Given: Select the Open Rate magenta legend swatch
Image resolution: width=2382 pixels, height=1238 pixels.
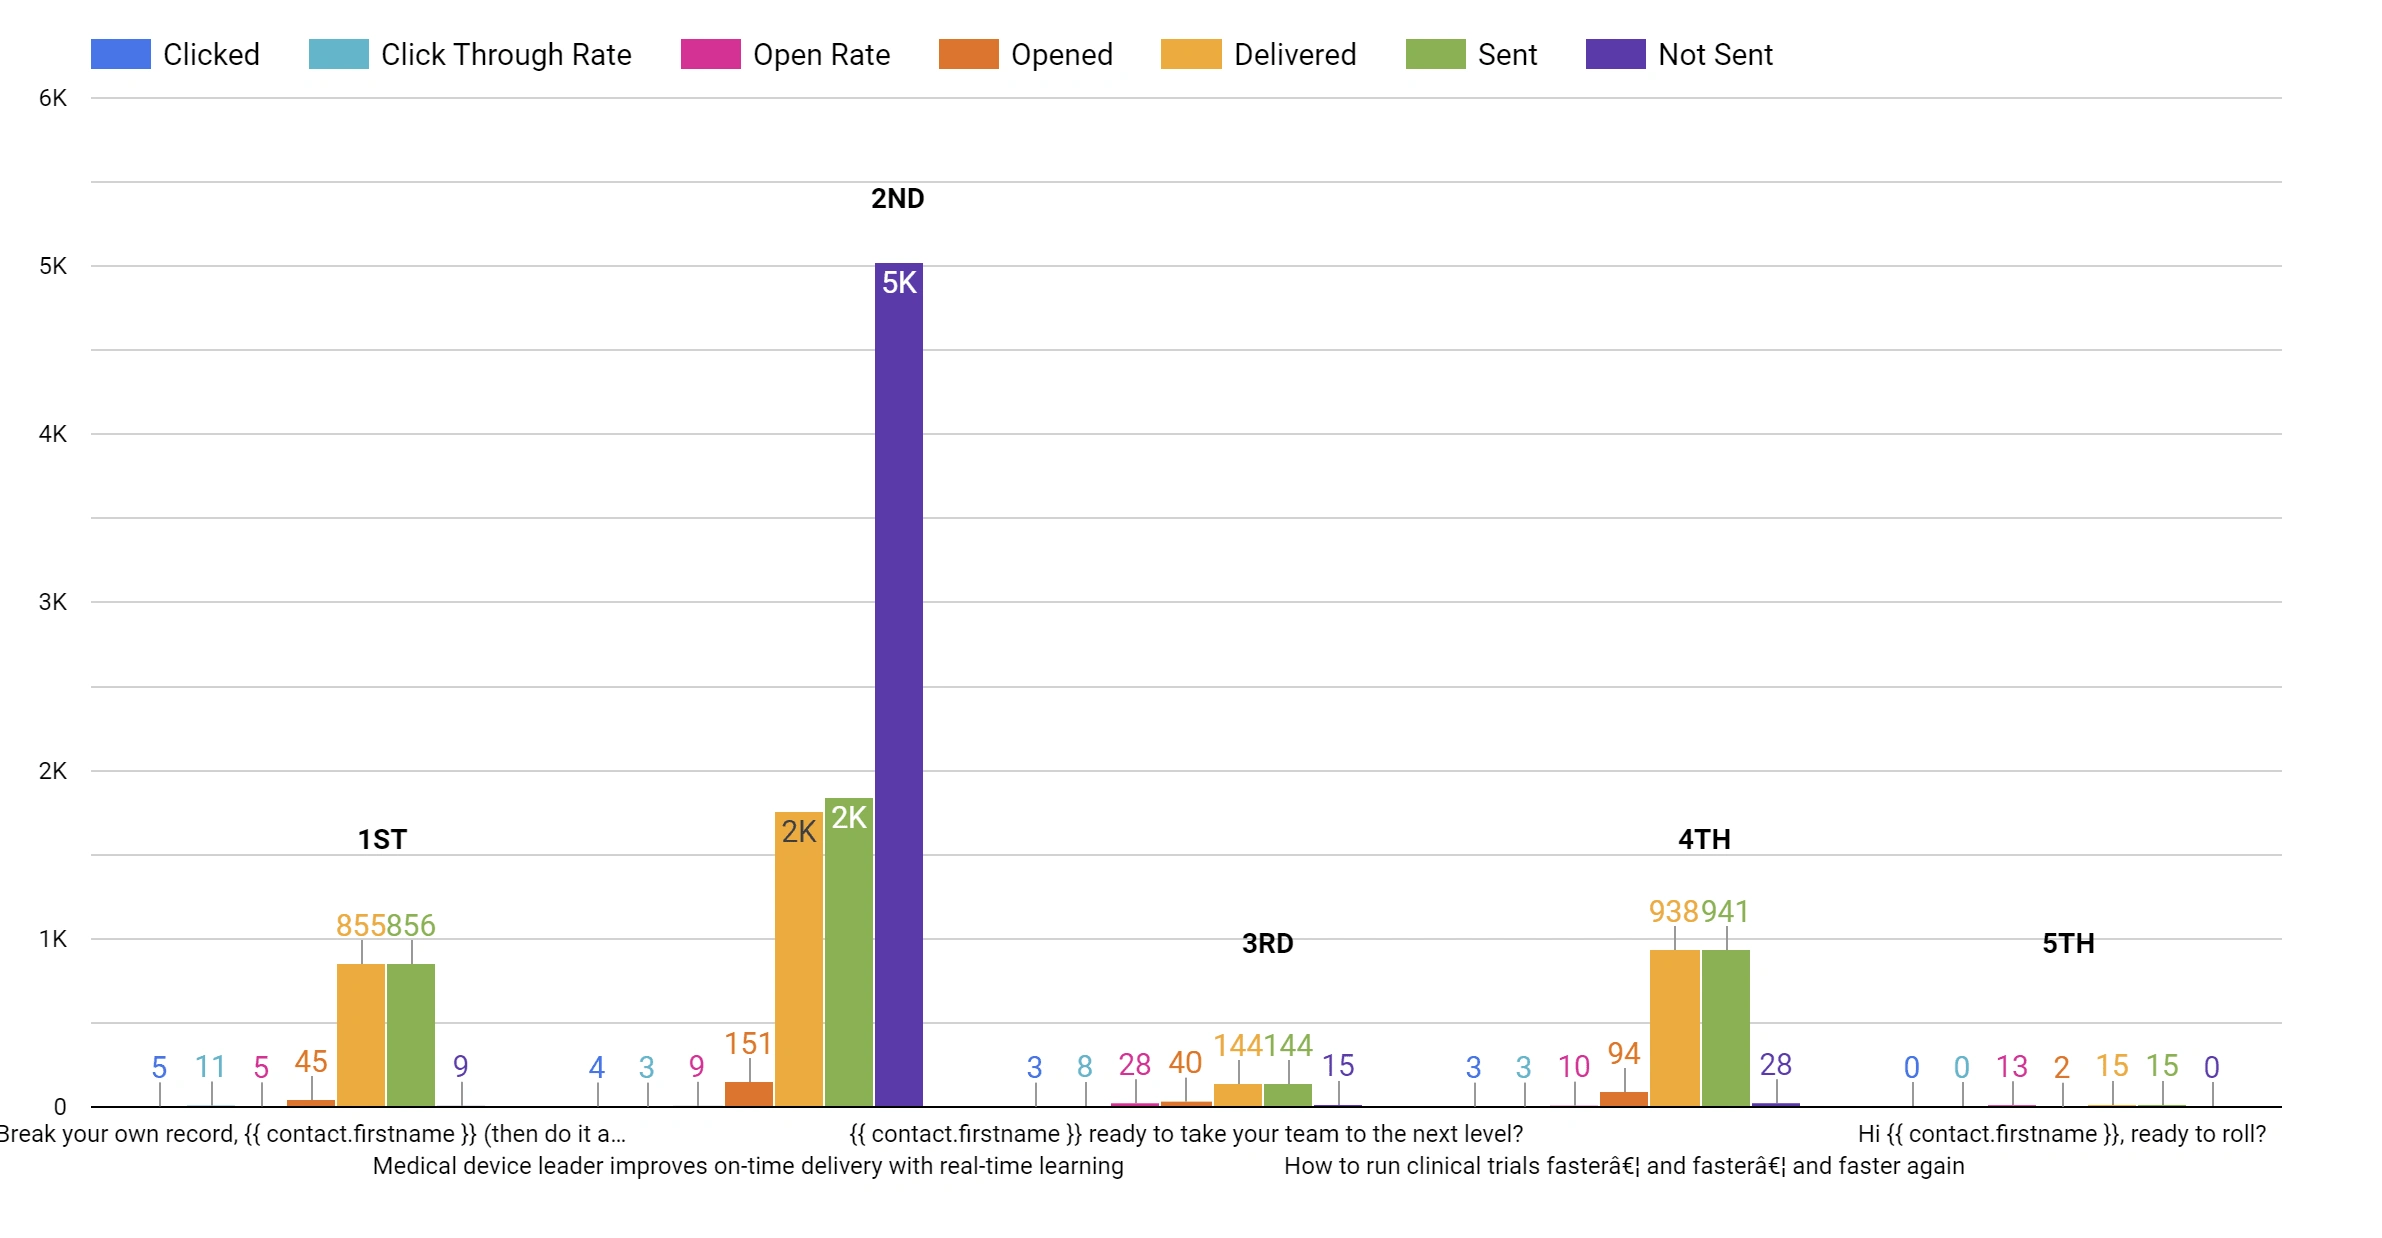Looking at the screenshot, I should (710, 54).
